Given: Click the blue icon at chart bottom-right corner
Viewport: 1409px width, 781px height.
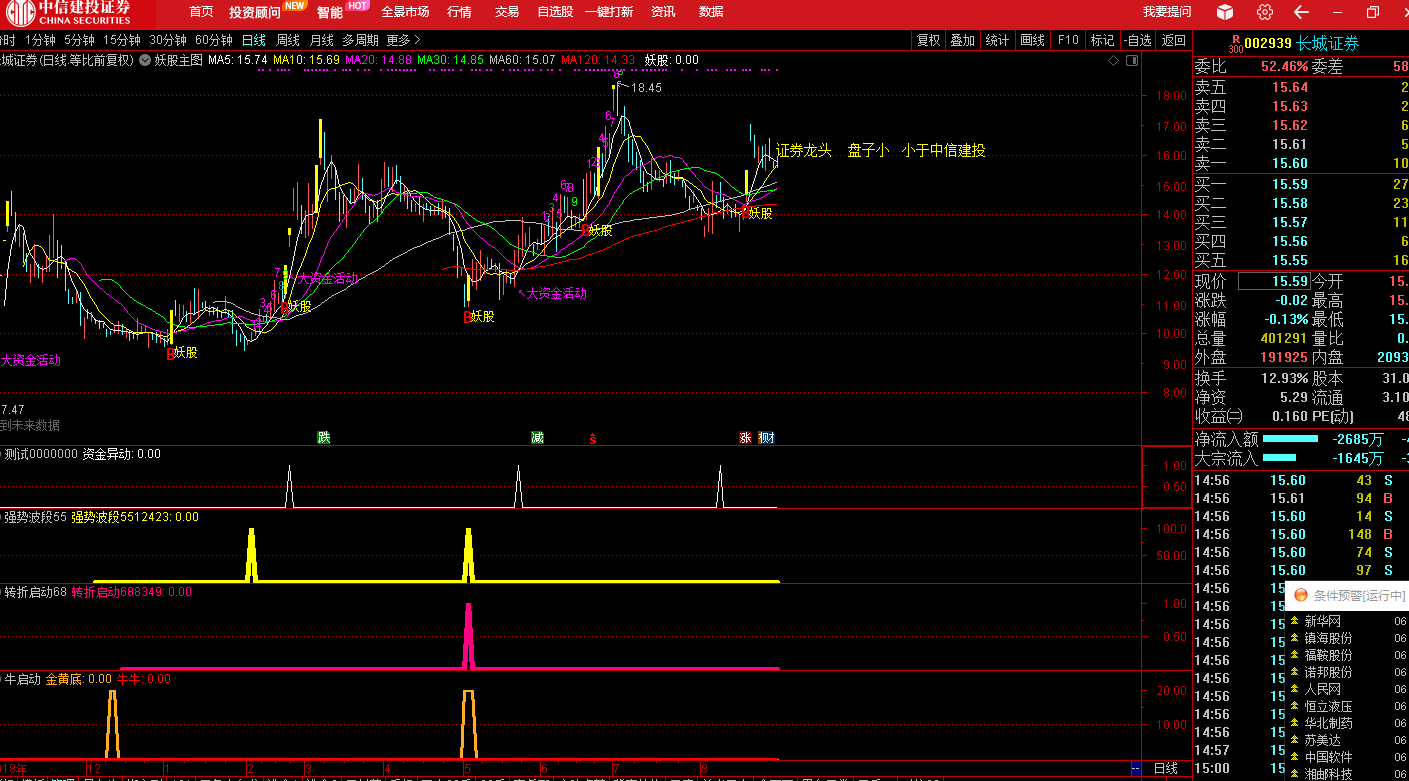Looking at the screenshot, I should tap(1136, 768).
